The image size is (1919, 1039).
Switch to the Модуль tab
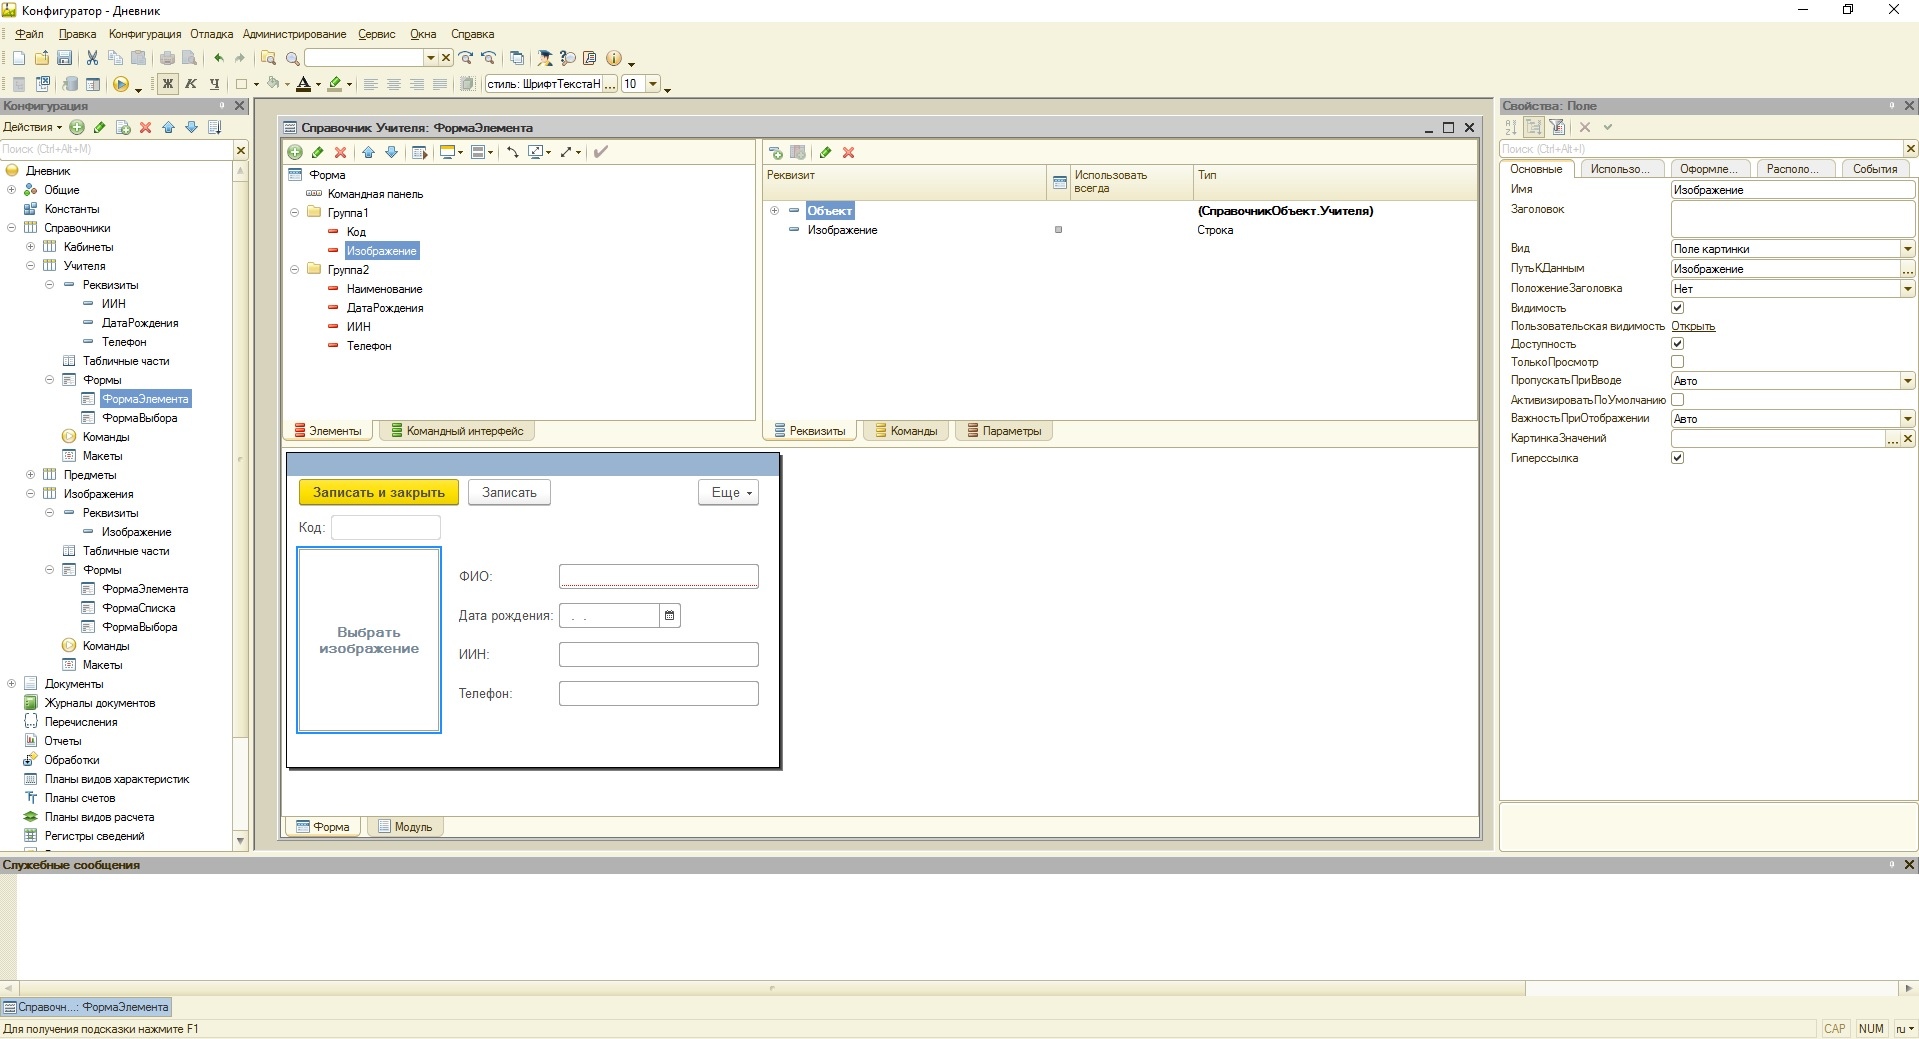click(x=405, y=827)
